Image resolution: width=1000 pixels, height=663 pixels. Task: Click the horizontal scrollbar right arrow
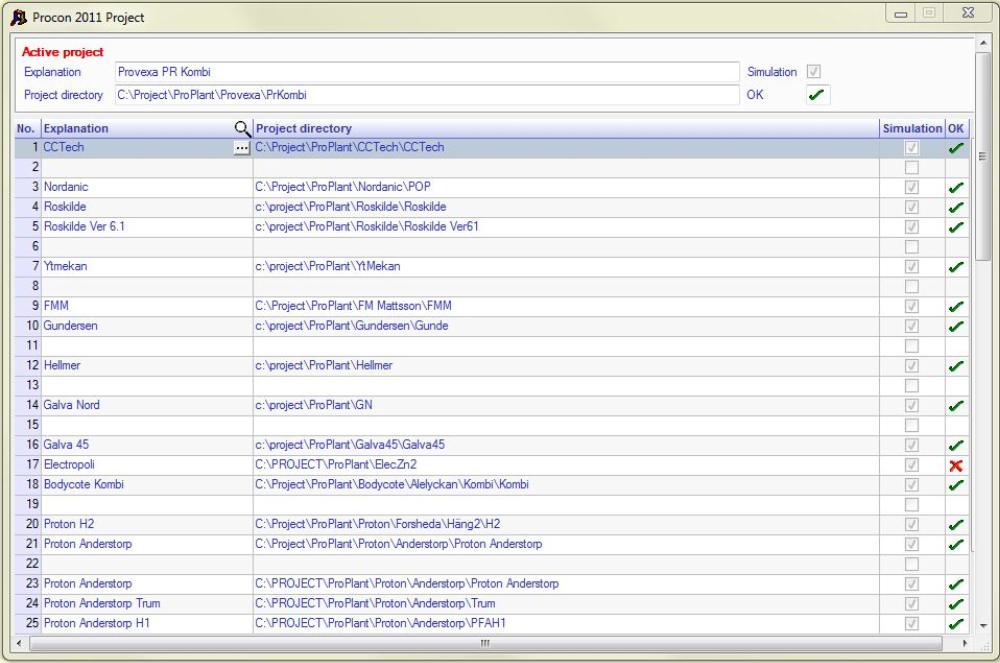click(x=967, y=643)
